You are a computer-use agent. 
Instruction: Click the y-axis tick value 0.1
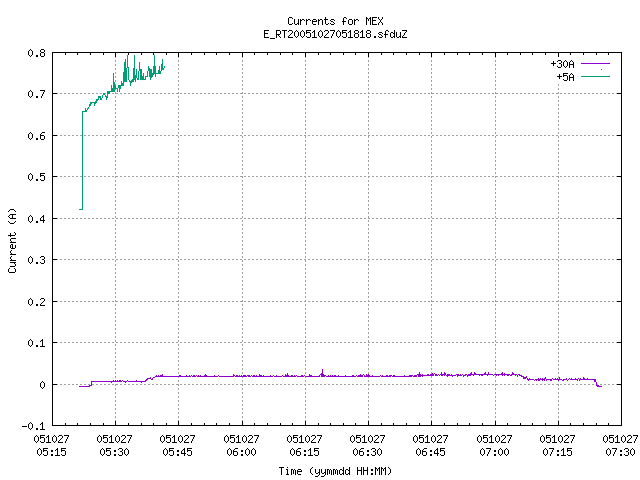coord(36,343)
